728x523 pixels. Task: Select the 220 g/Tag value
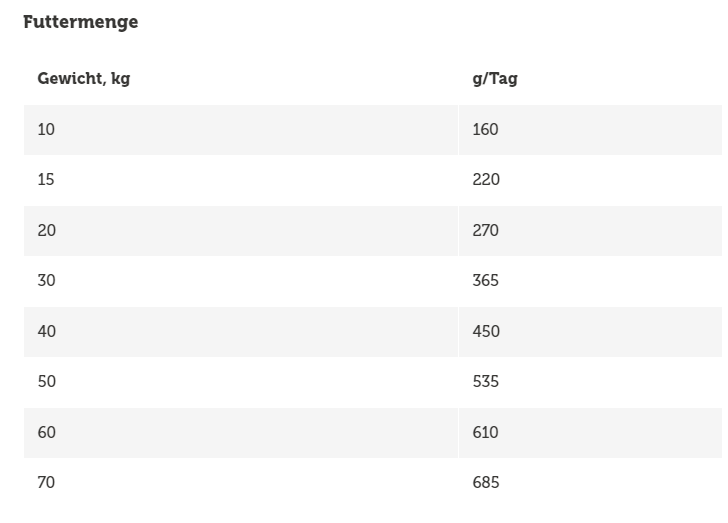pyautogui.click(x=485, y=180)
